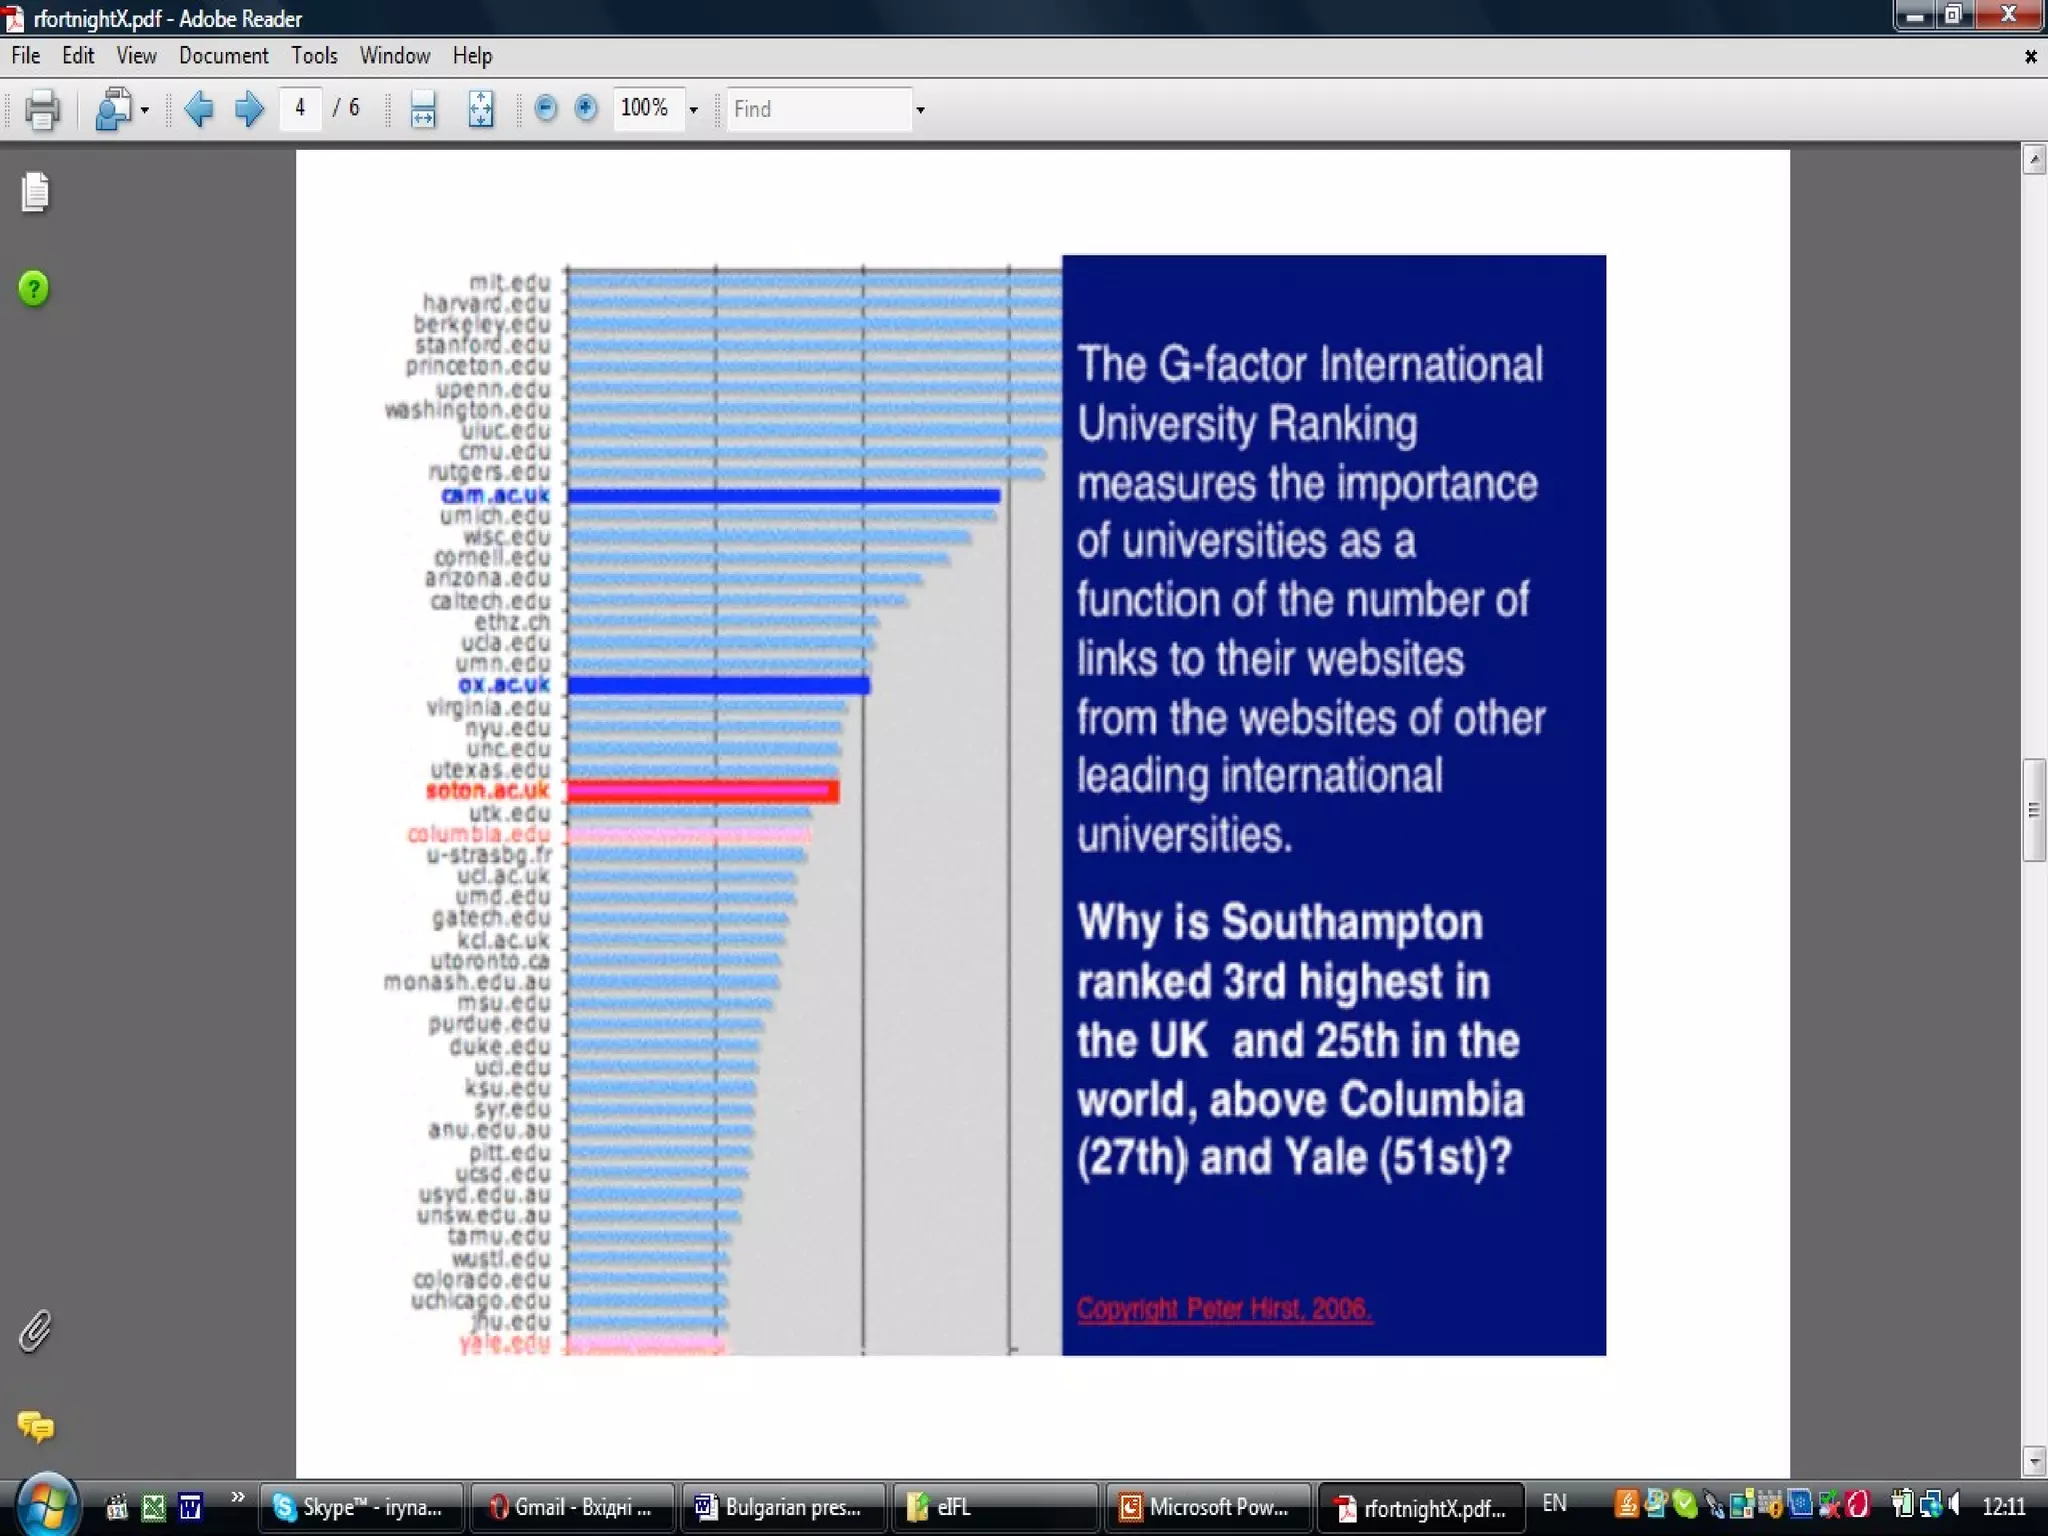Click the fit width scrolling icon
Screen dimensions: 2048x1536
(423, 109)
